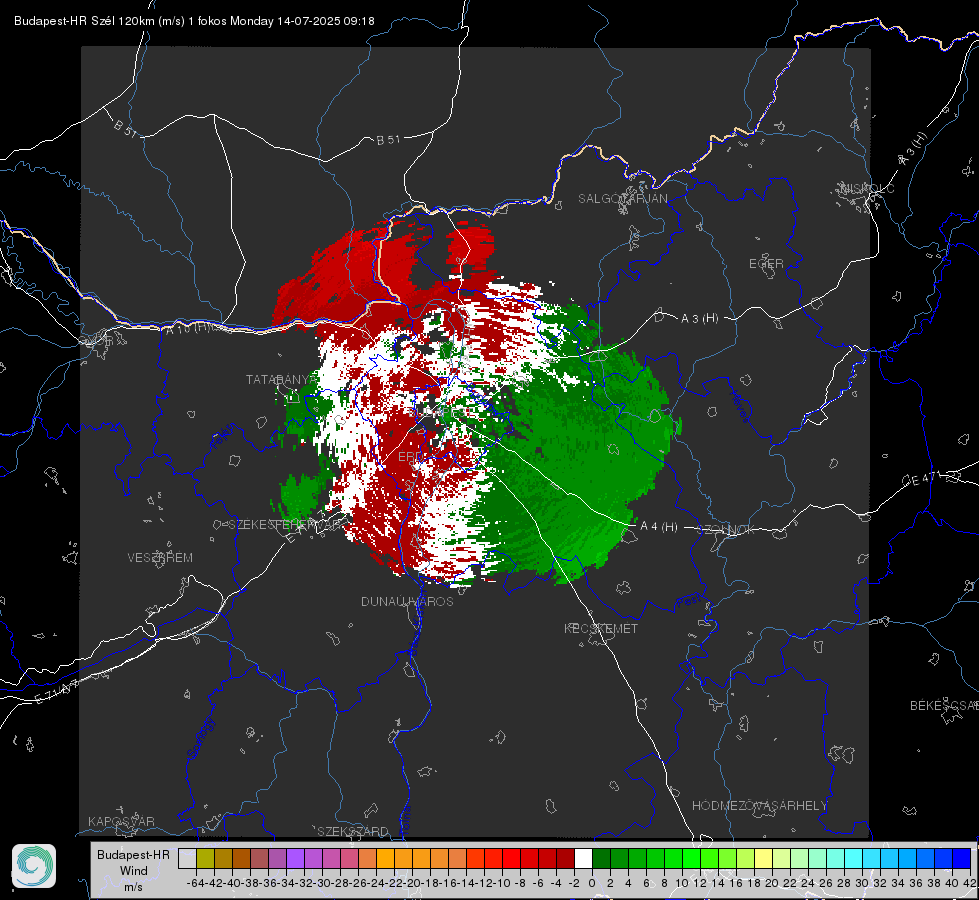Click the legend title Budapest-HR
Screen dimensions: 979x900
click(133, 854)
